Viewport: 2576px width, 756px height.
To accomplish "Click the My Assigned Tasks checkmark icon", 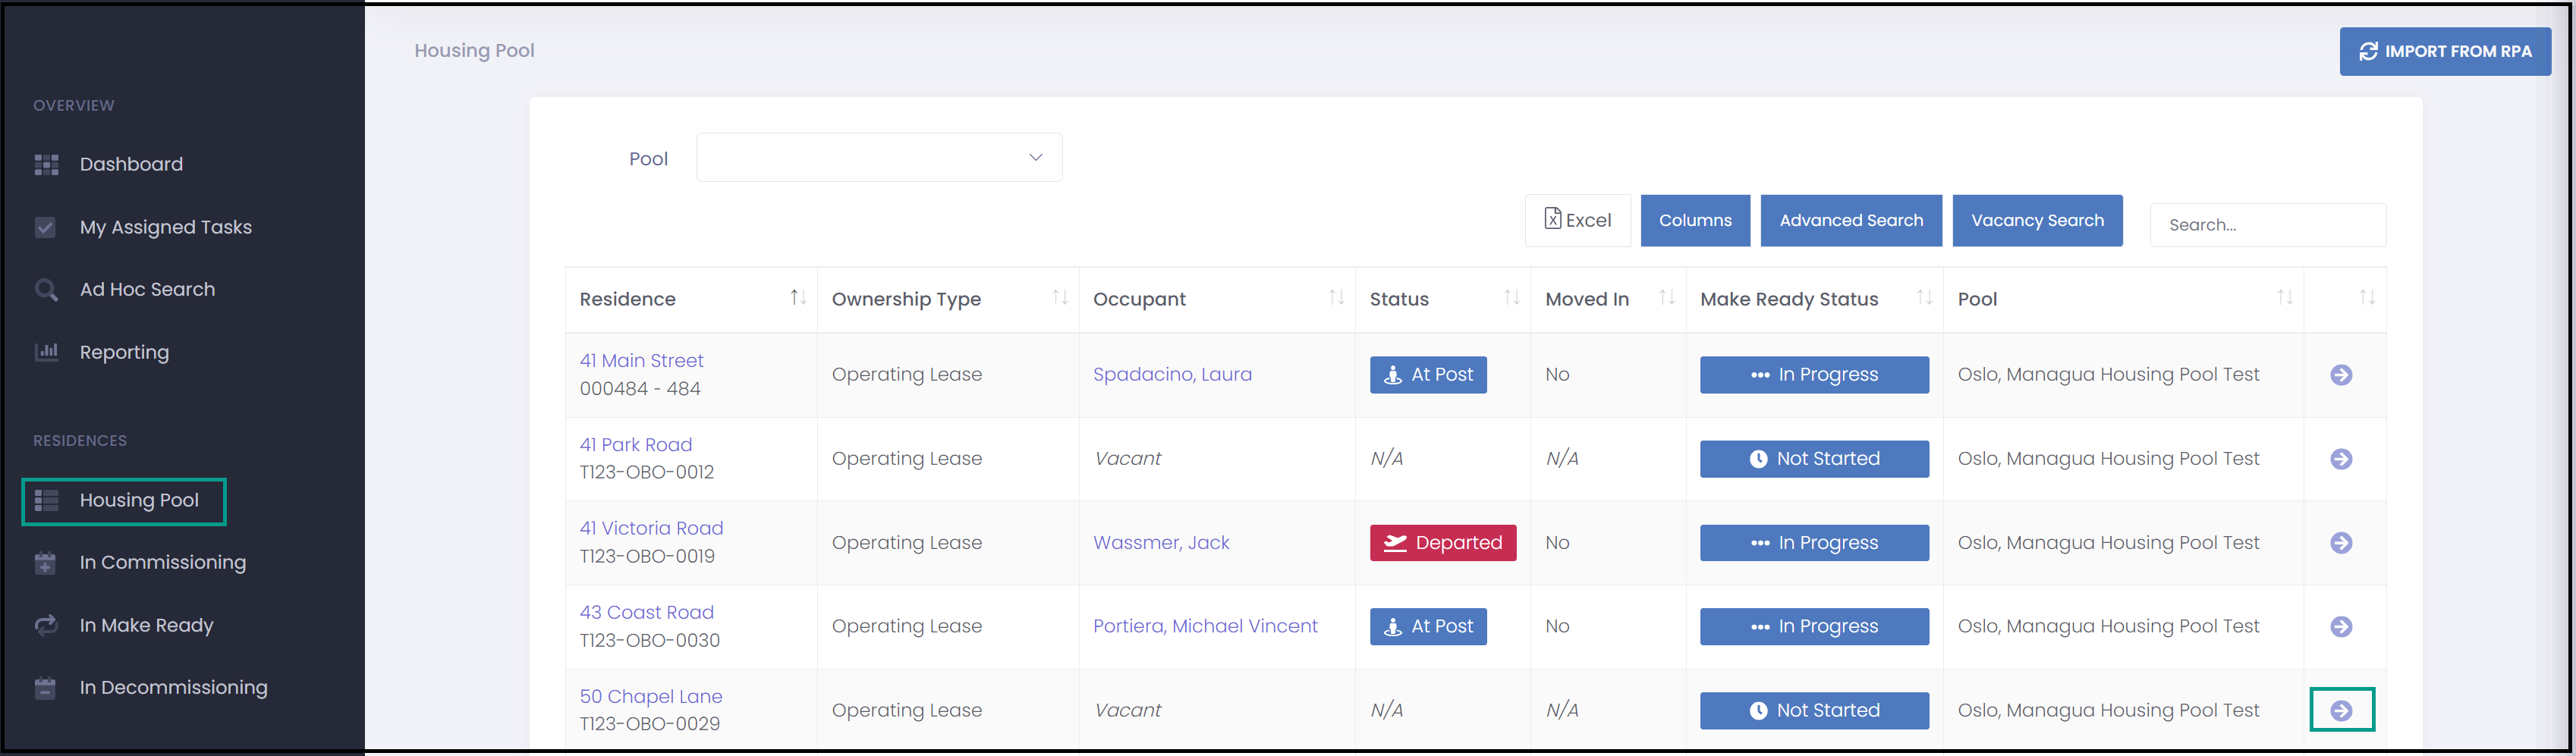I will [x=45, y=227].
